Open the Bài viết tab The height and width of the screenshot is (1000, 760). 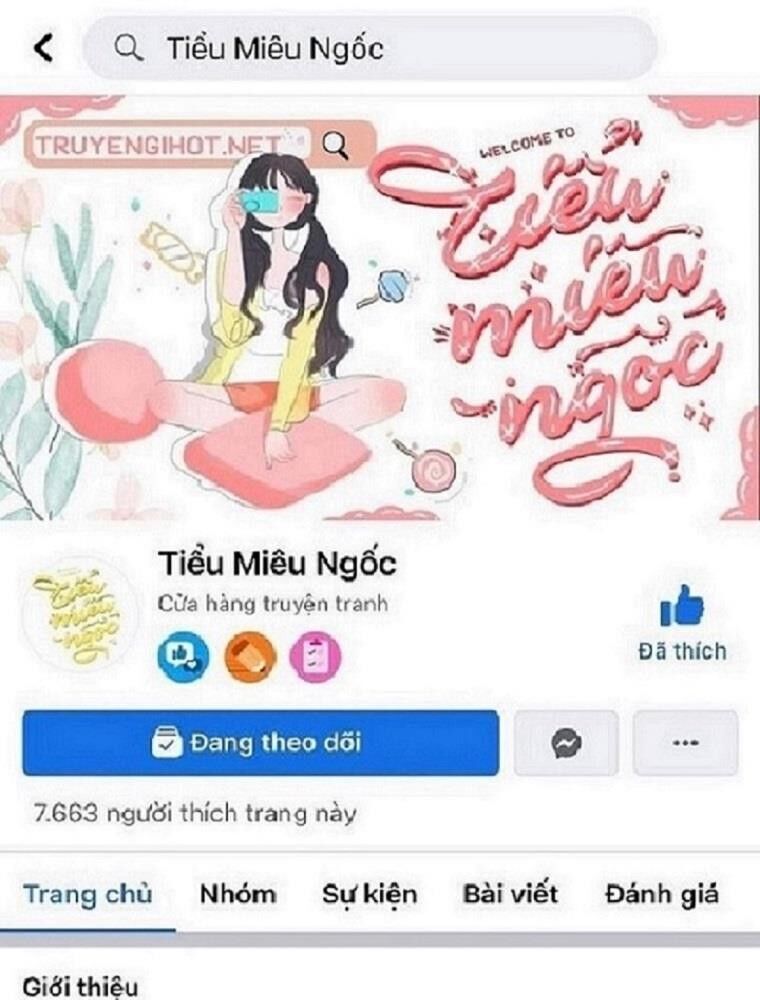pos(510,894)
